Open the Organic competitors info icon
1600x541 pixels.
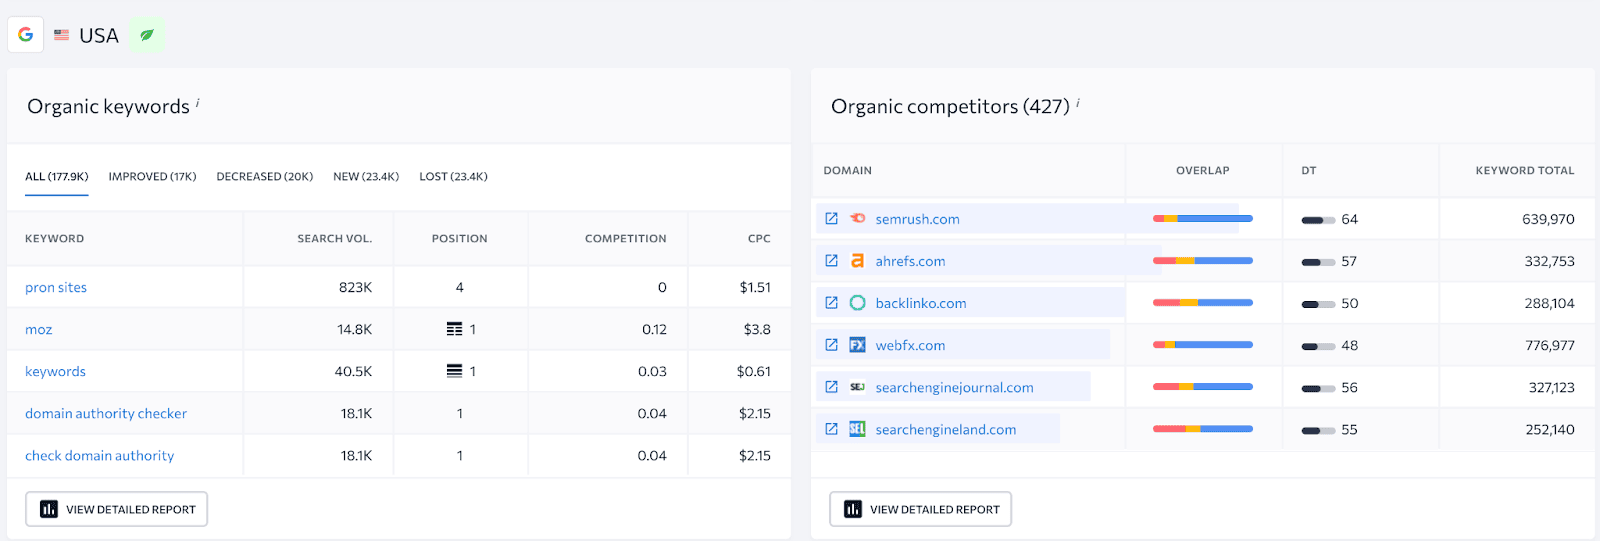[x=1077, y=102]
